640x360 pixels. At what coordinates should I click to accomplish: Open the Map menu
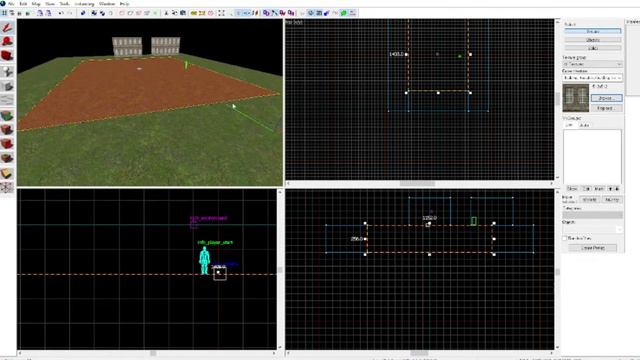36,4
